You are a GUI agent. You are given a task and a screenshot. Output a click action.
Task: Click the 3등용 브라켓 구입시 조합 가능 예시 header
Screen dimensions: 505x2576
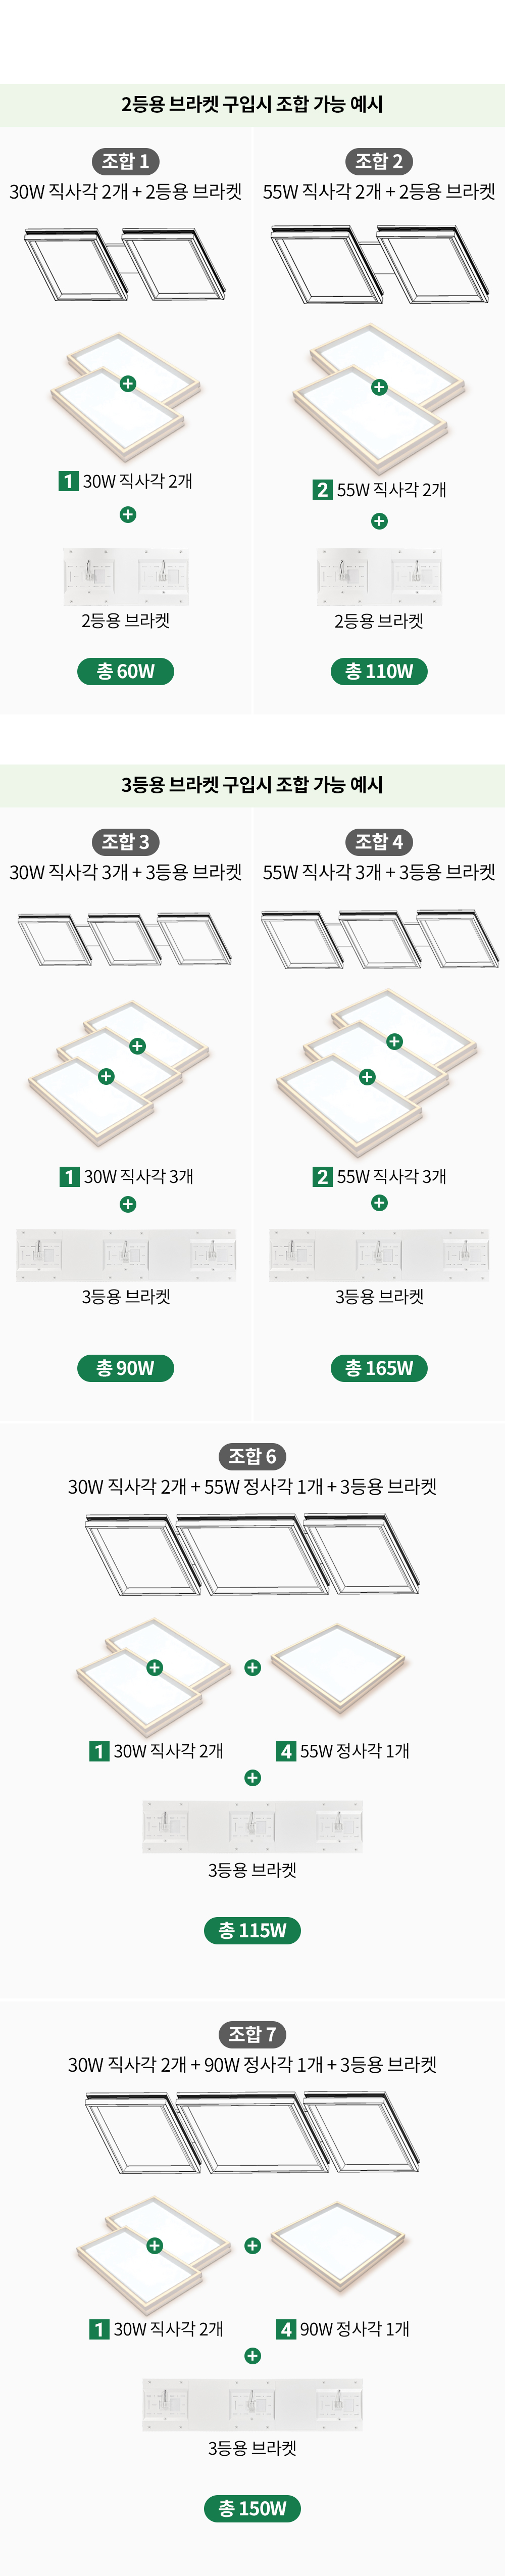[252, 784]
